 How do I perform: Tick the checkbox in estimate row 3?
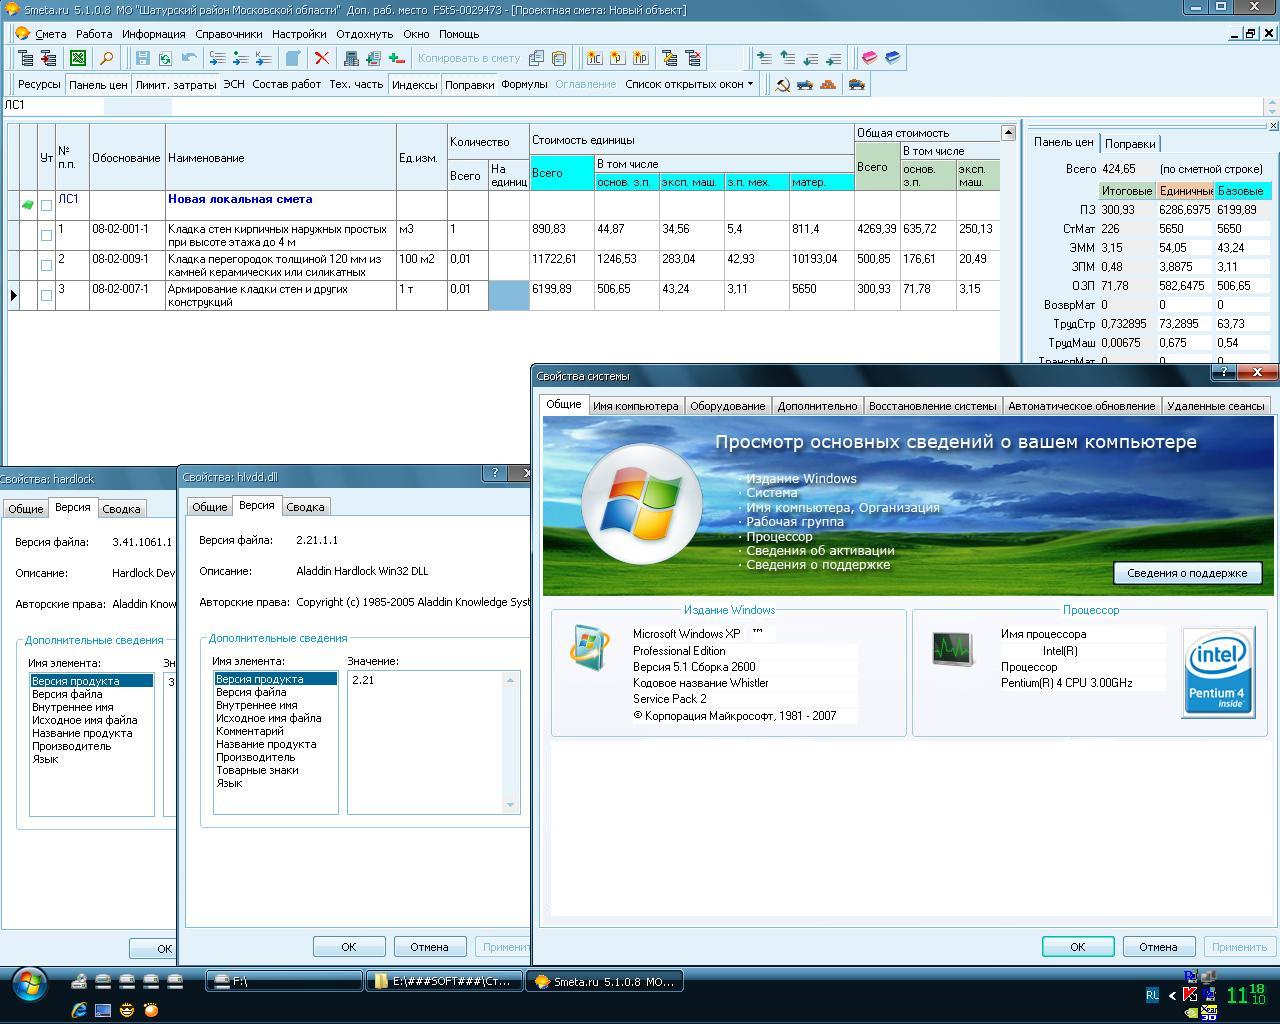(46, 295)
